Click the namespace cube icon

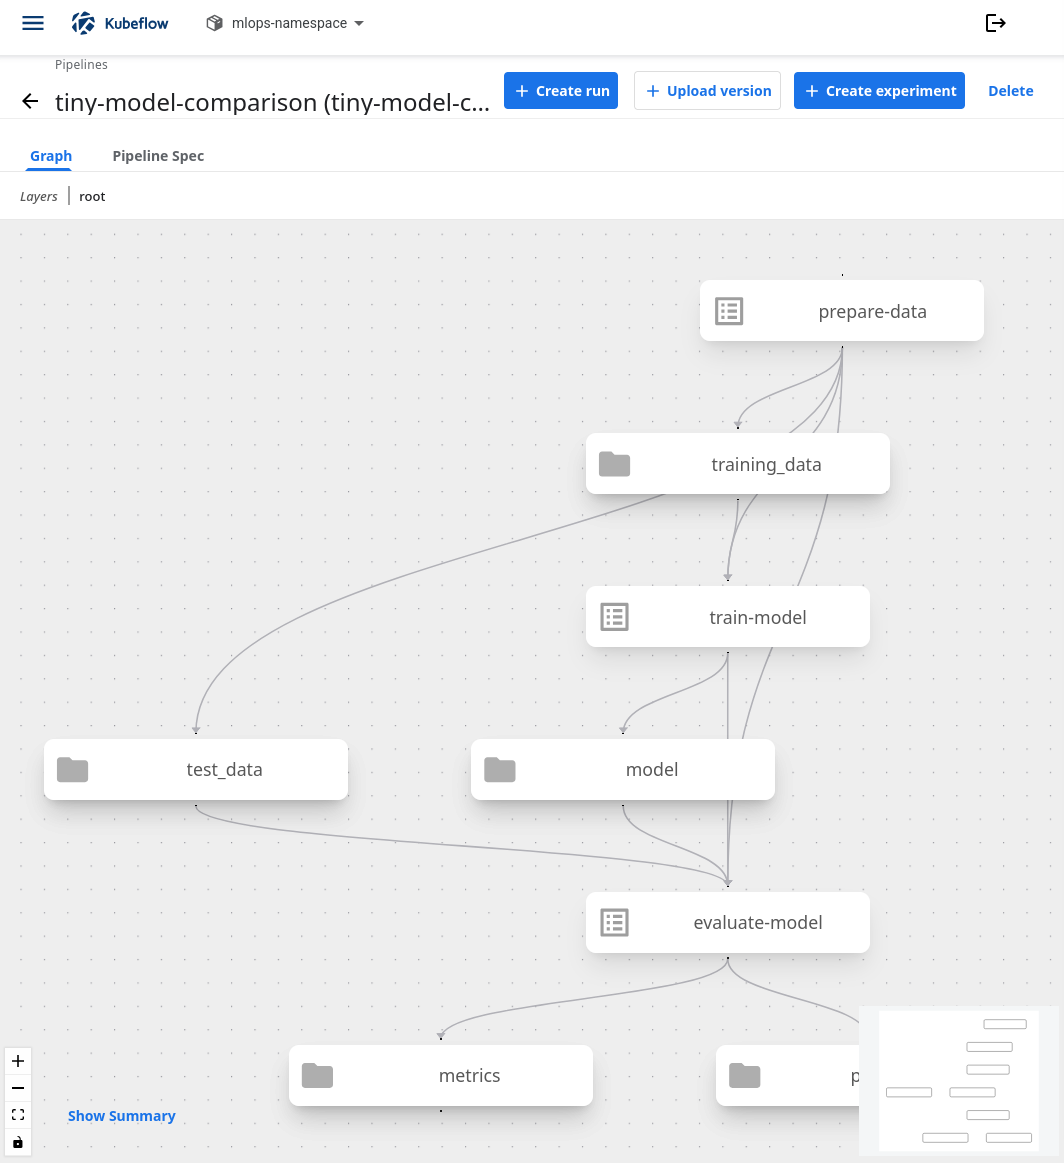(x=214, y=23)
